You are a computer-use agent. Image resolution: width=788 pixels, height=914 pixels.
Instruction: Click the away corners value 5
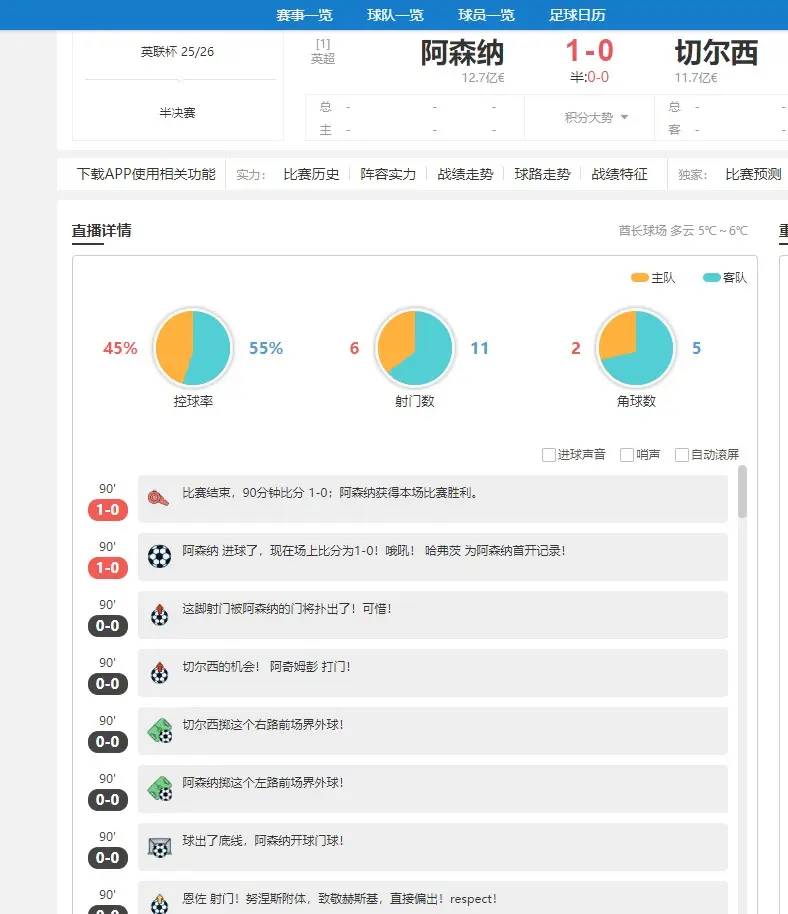(696, 349)
